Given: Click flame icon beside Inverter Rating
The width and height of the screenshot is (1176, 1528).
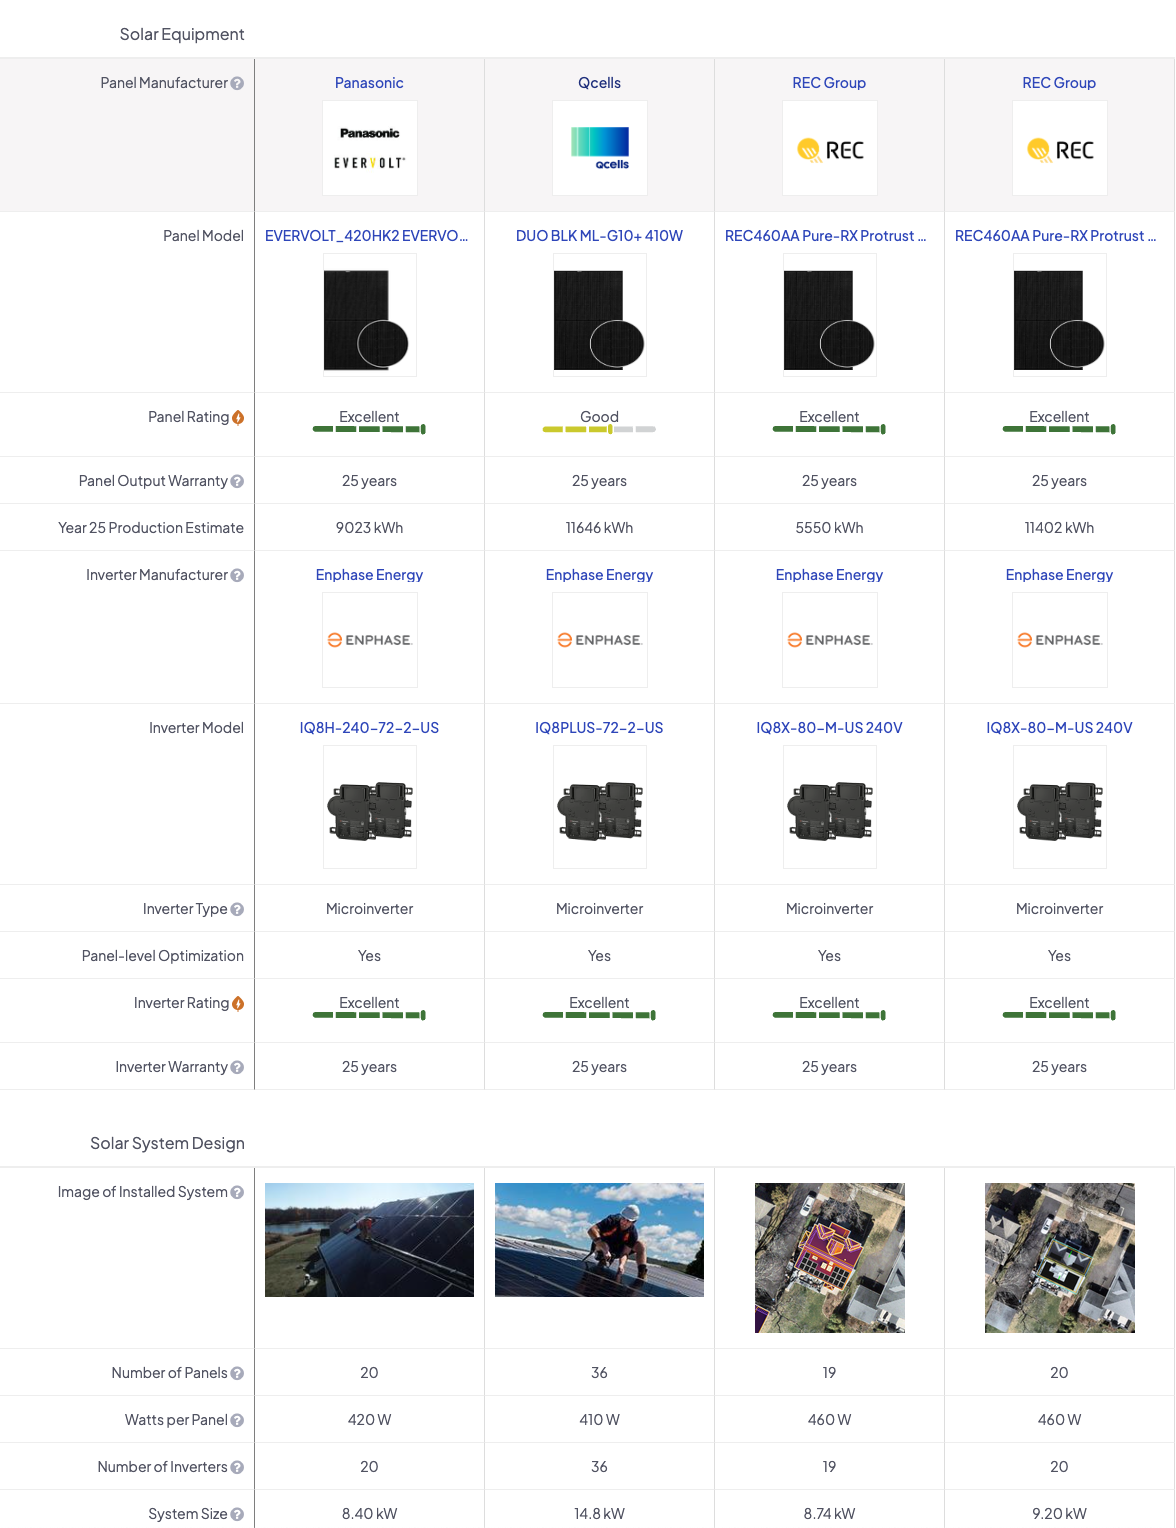Looking at the screenshot, I should click(238, 1004).
